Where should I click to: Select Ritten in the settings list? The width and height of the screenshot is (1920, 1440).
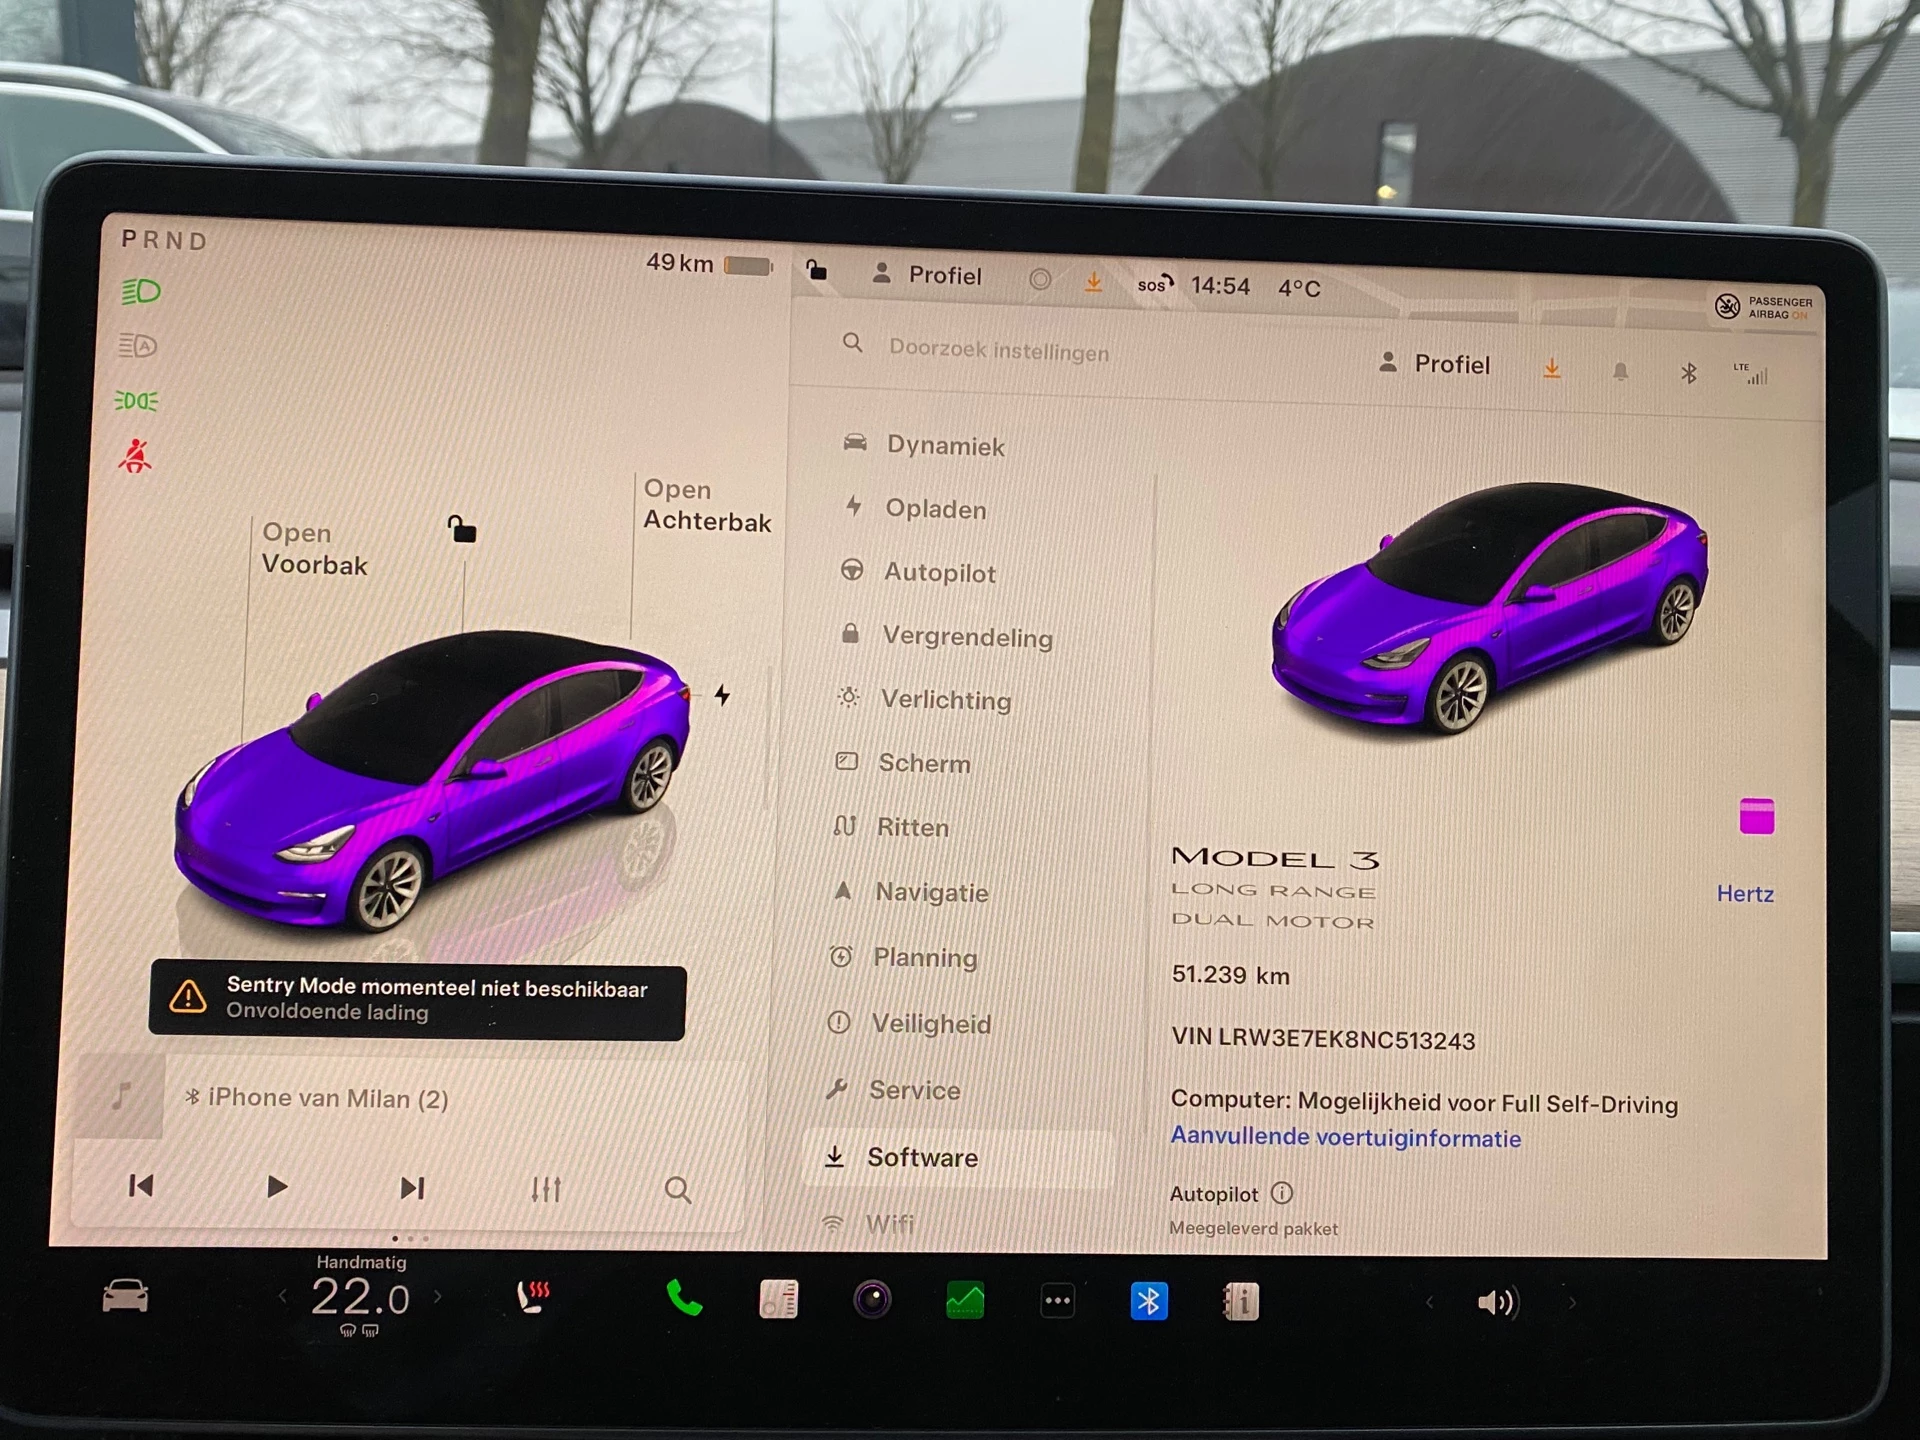[890, 827]
